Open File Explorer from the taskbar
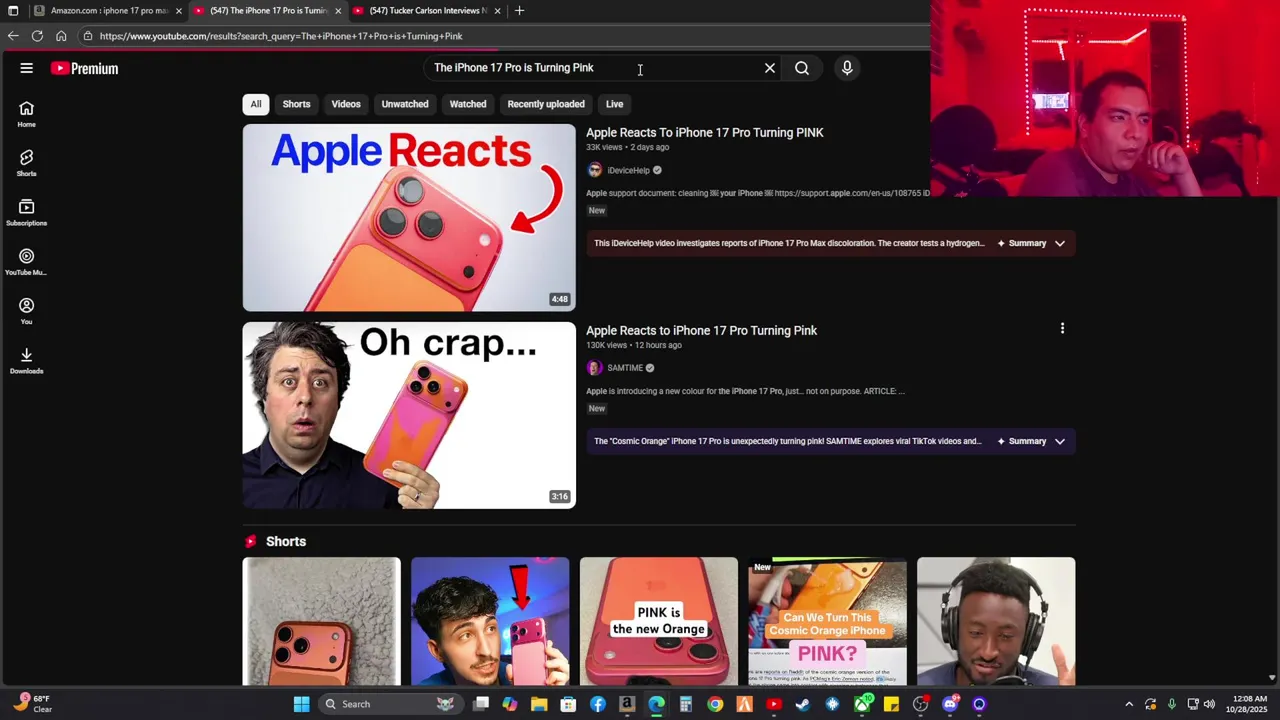1280x720 pixels. coord(539,704)
